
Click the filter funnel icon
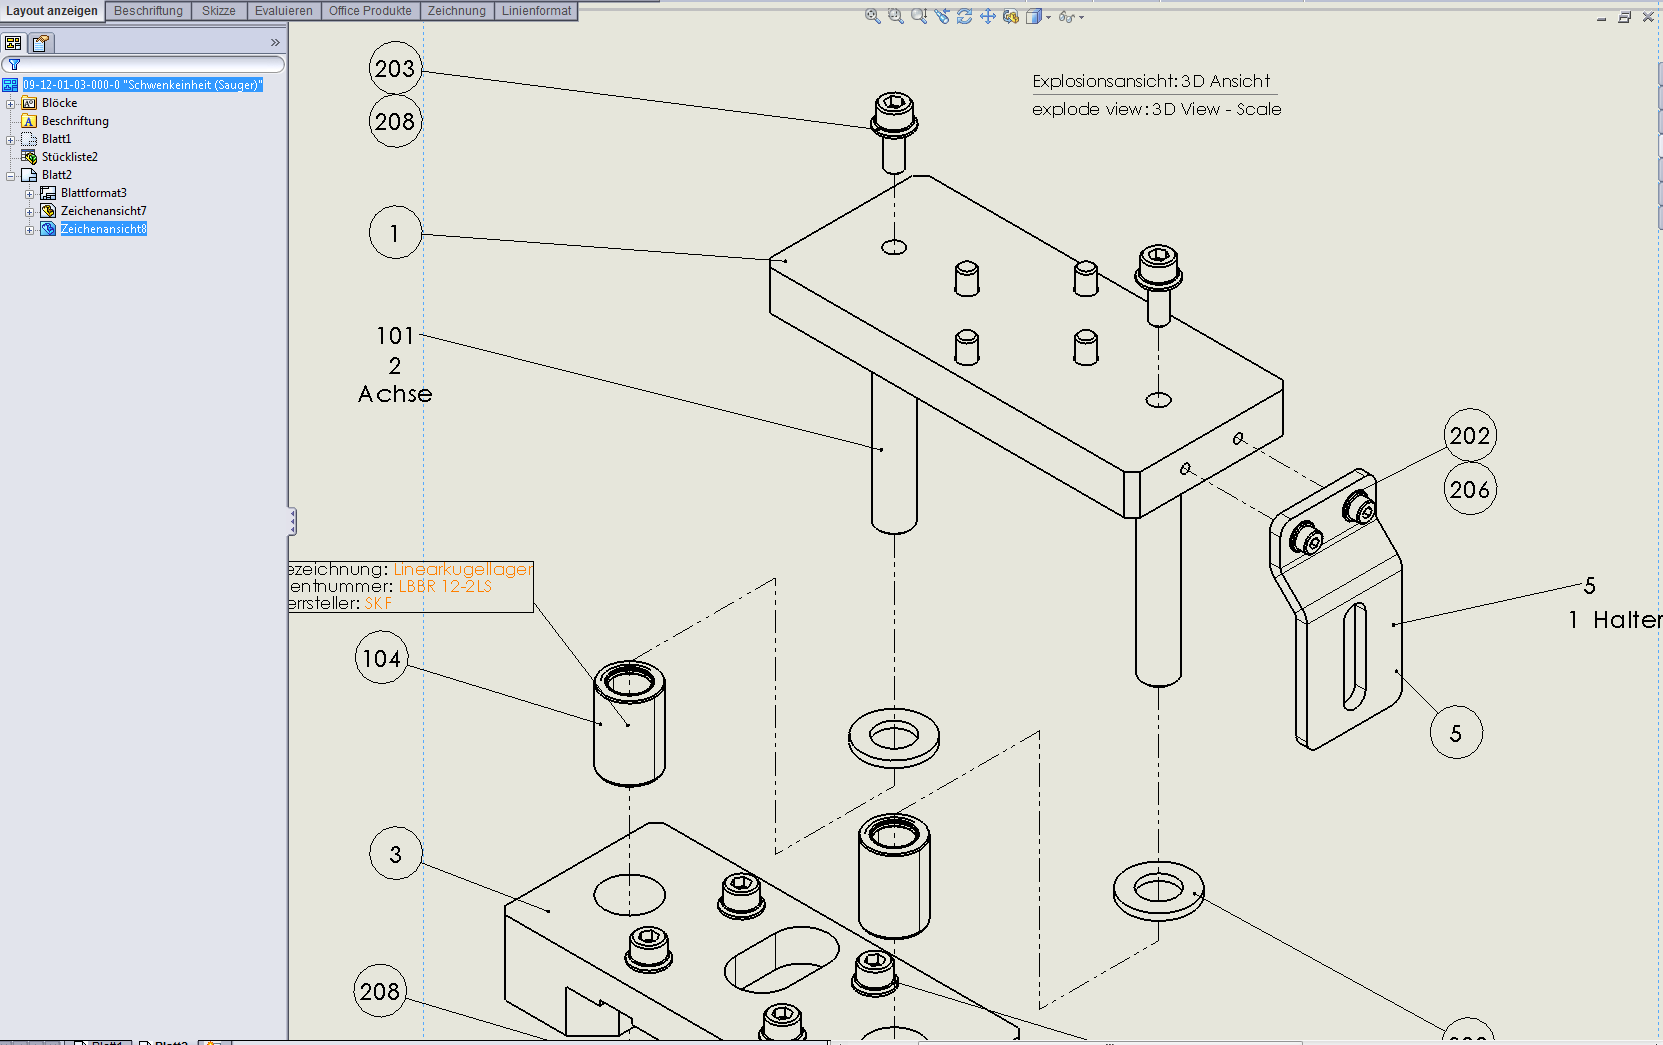[x=14, y=65]
